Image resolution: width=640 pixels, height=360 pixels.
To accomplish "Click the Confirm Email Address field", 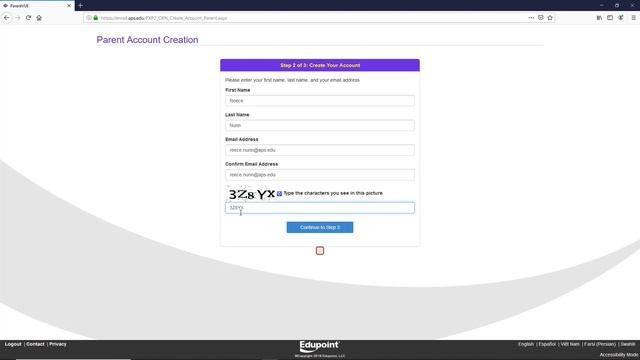I will click(320, 175).
